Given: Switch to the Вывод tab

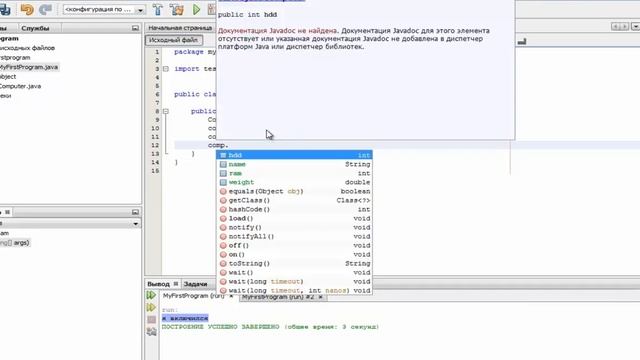Looking at the screenshot, I should pos(158,284).
